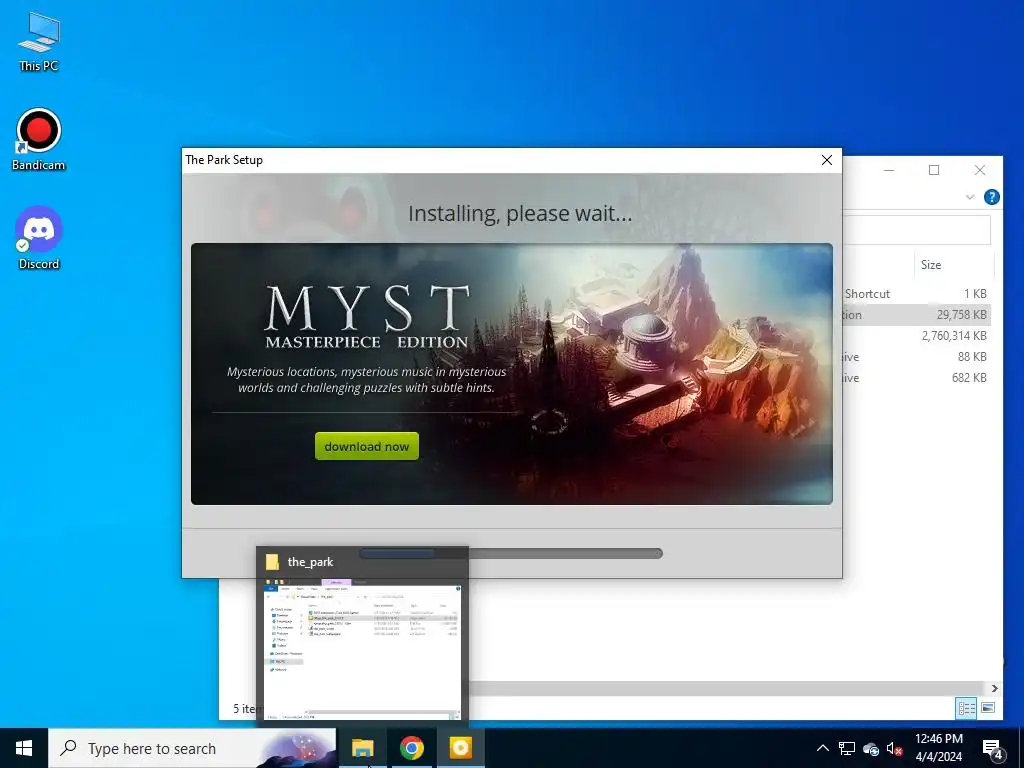The width and height of the screenshot is (1024, 768).
Task: Click the green download now button
Action: coord(366,447)
